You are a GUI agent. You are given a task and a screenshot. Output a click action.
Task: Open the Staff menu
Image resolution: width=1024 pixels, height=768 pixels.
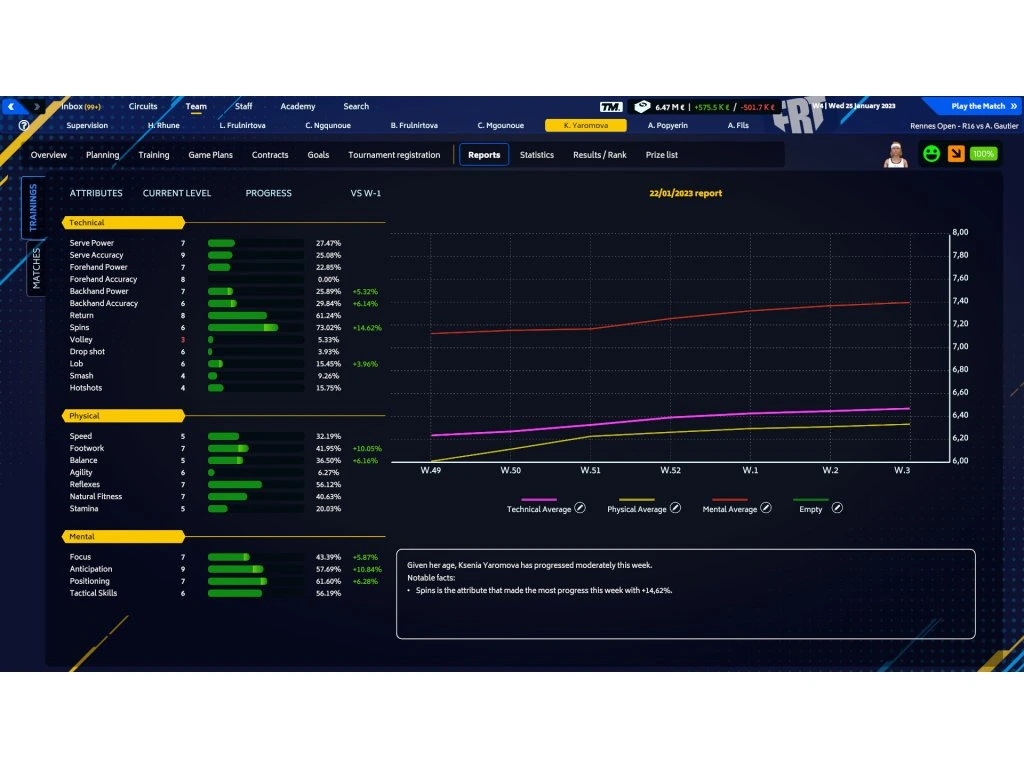pyautogui.click(x=243, y=106)
